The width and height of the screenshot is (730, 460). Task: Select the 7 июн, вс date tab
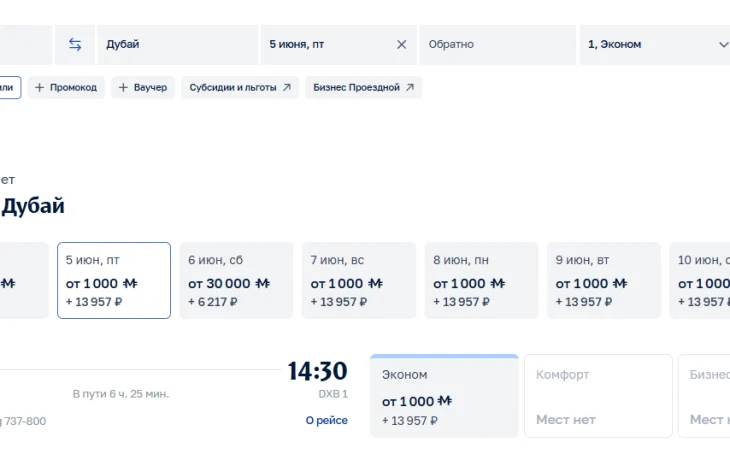359,280
